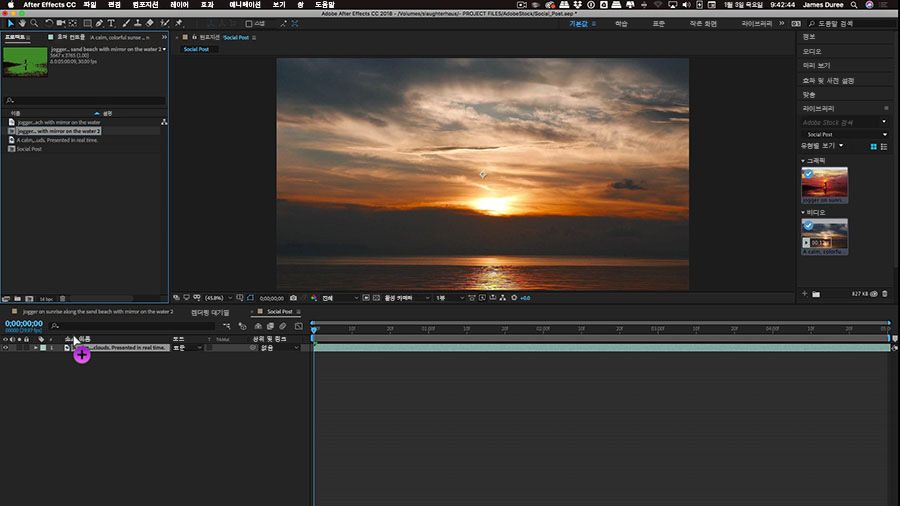Toggle hide shy layers switch in timeline
Viewport: 900px width, 506px height.
[x=258, y=326]
